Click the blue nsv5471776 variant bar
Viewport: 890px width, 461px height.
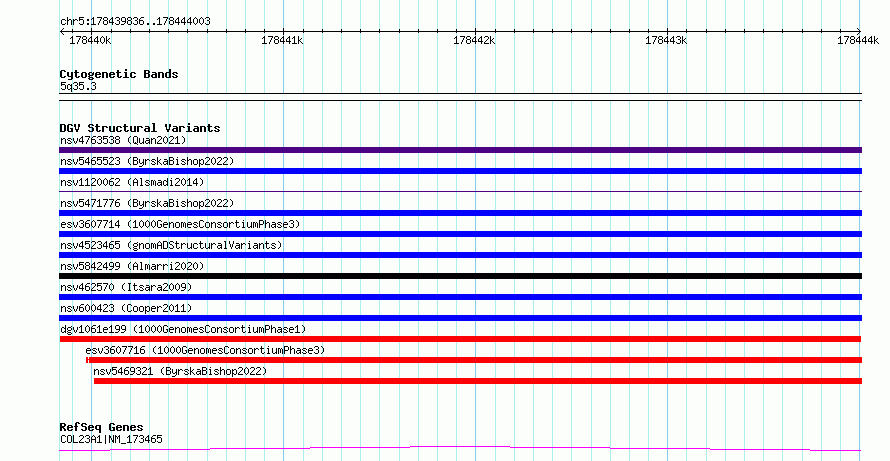(460, 213)
